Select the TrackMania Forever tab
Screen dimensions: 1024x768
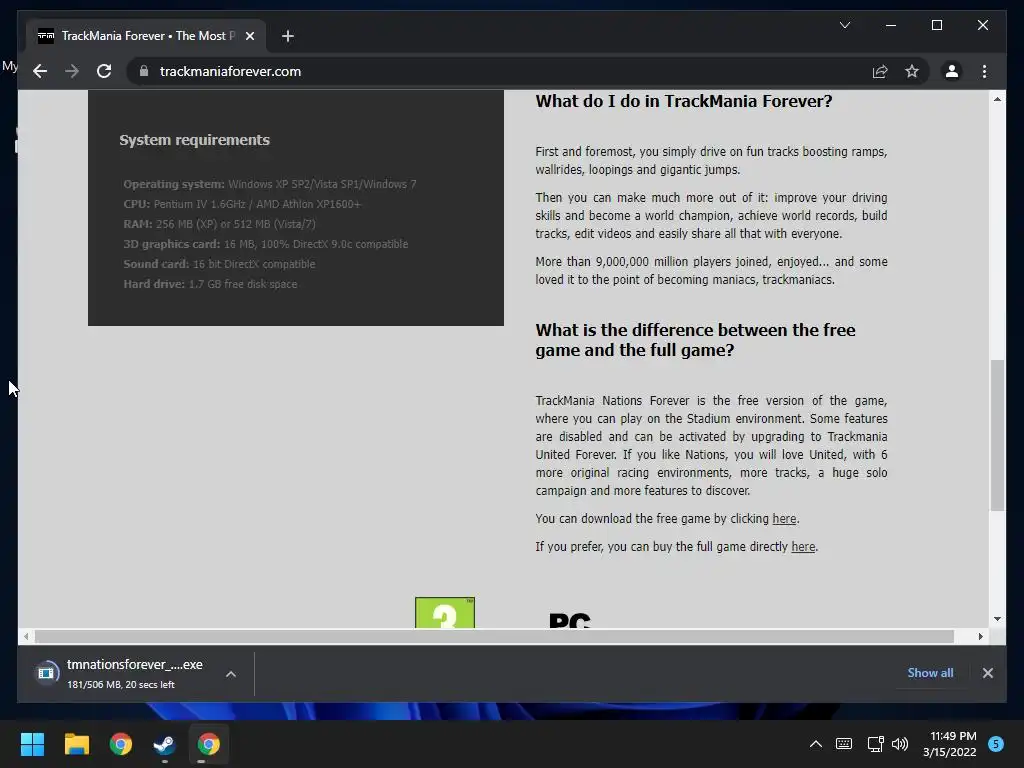click(x=146, y=36)
